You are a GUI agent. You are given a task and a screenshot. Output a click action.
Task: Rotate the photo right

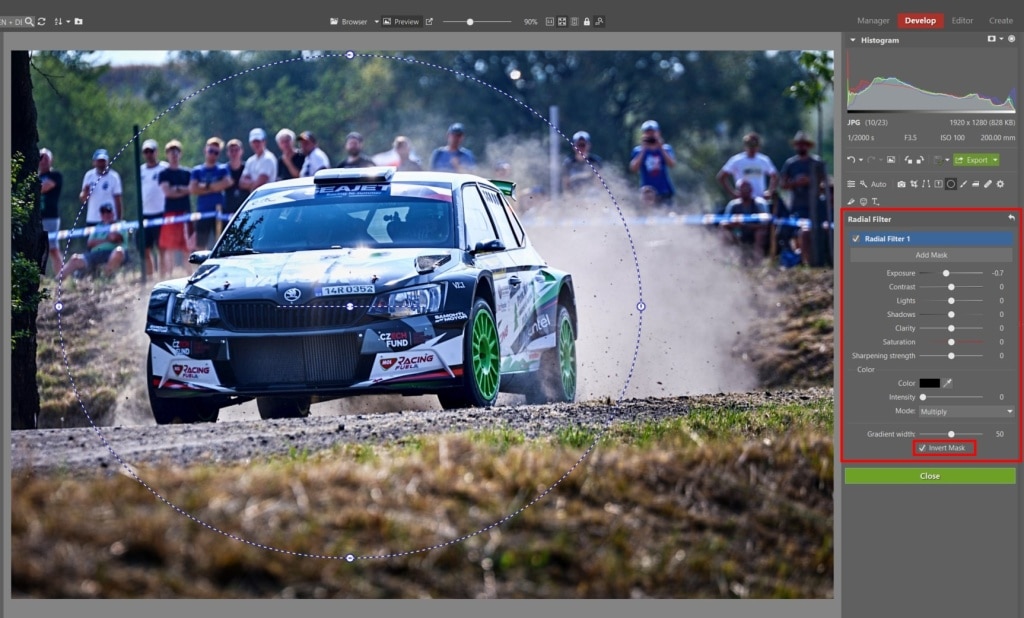920,159
